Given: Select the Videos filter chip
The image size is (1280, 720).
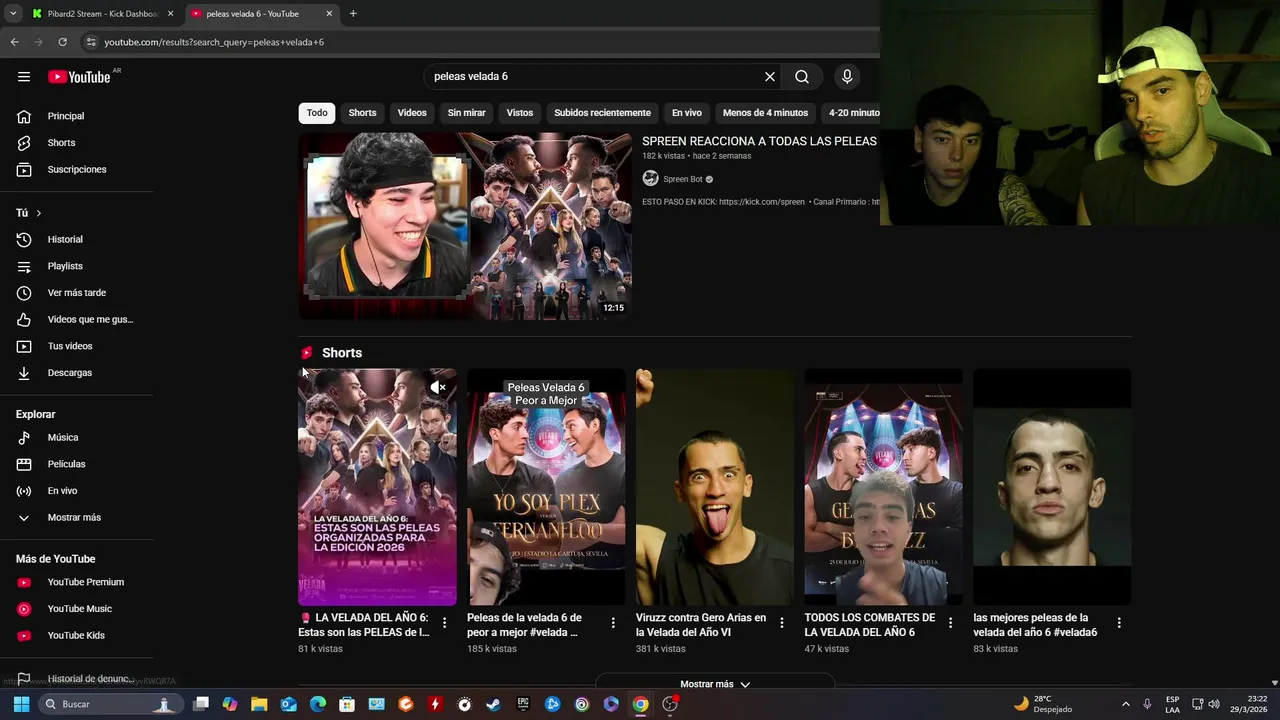Looking at the screenshot, I should tap(412, 113).
